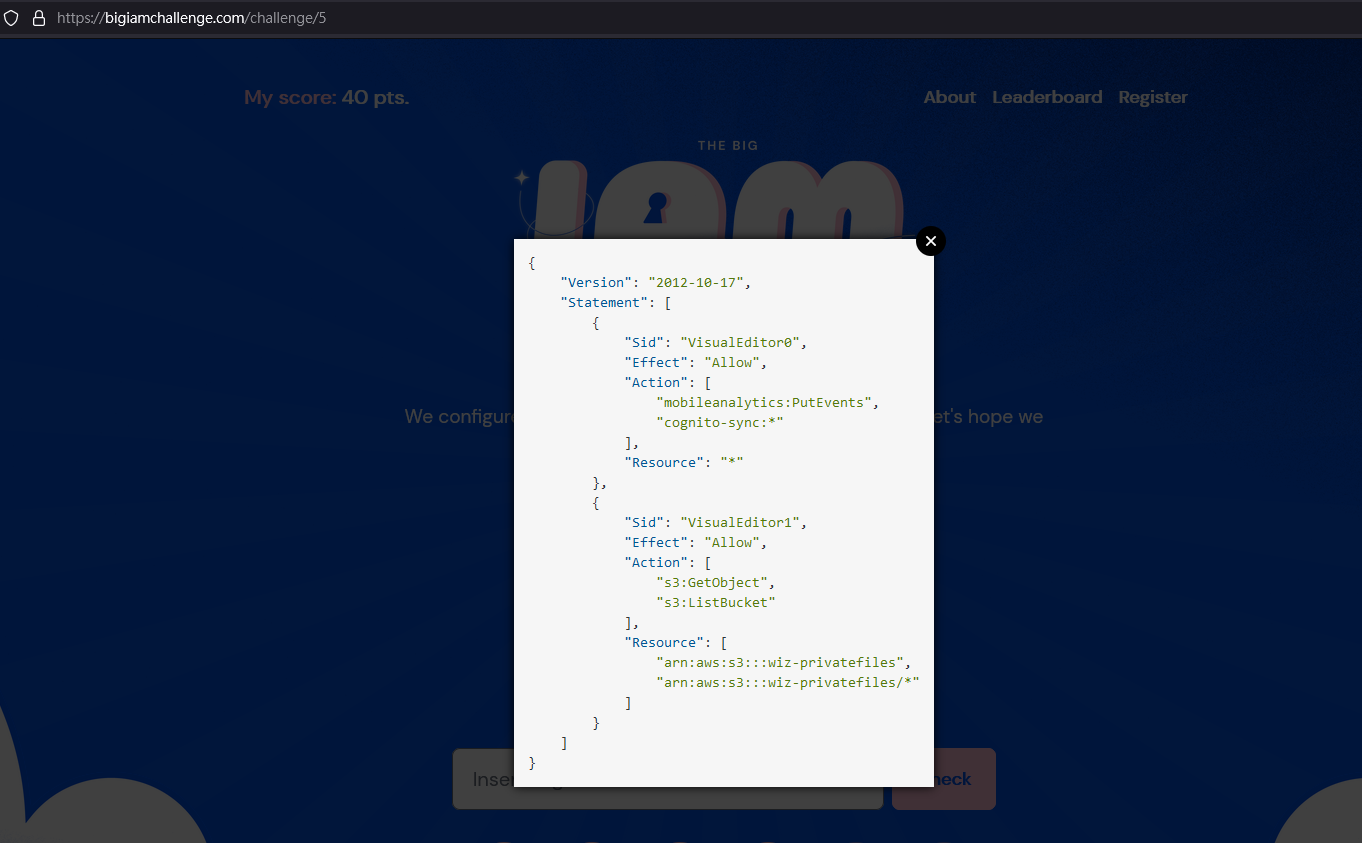Click the "2012-10-17" version value
The width and height of the screenshot is (1362, 843).
coord(695,282)
